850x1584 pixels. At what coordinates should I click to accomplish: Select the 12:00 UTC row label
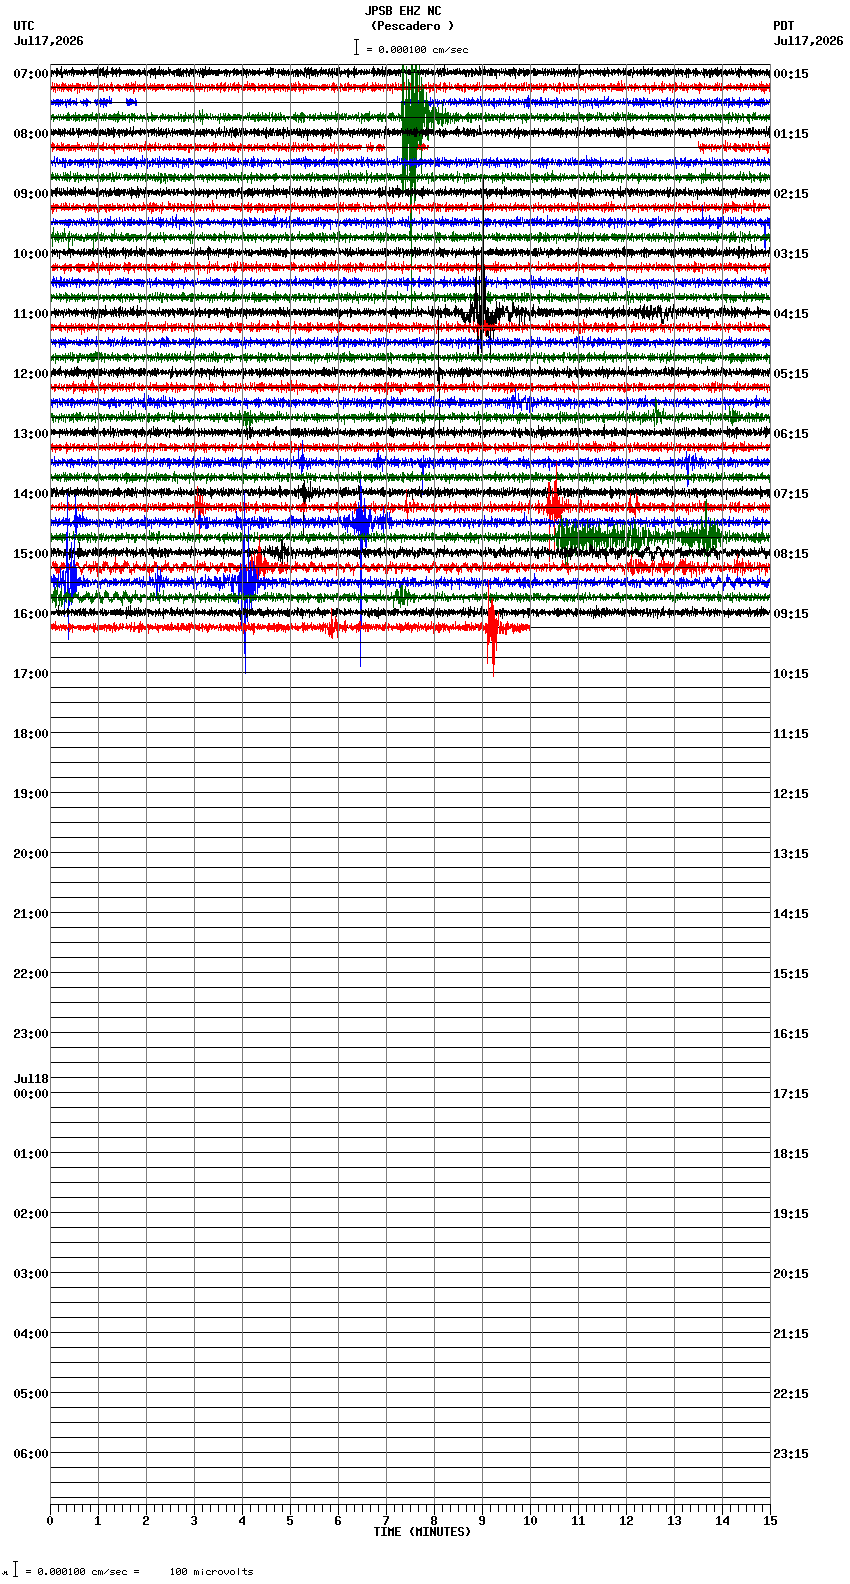[31, 374]
